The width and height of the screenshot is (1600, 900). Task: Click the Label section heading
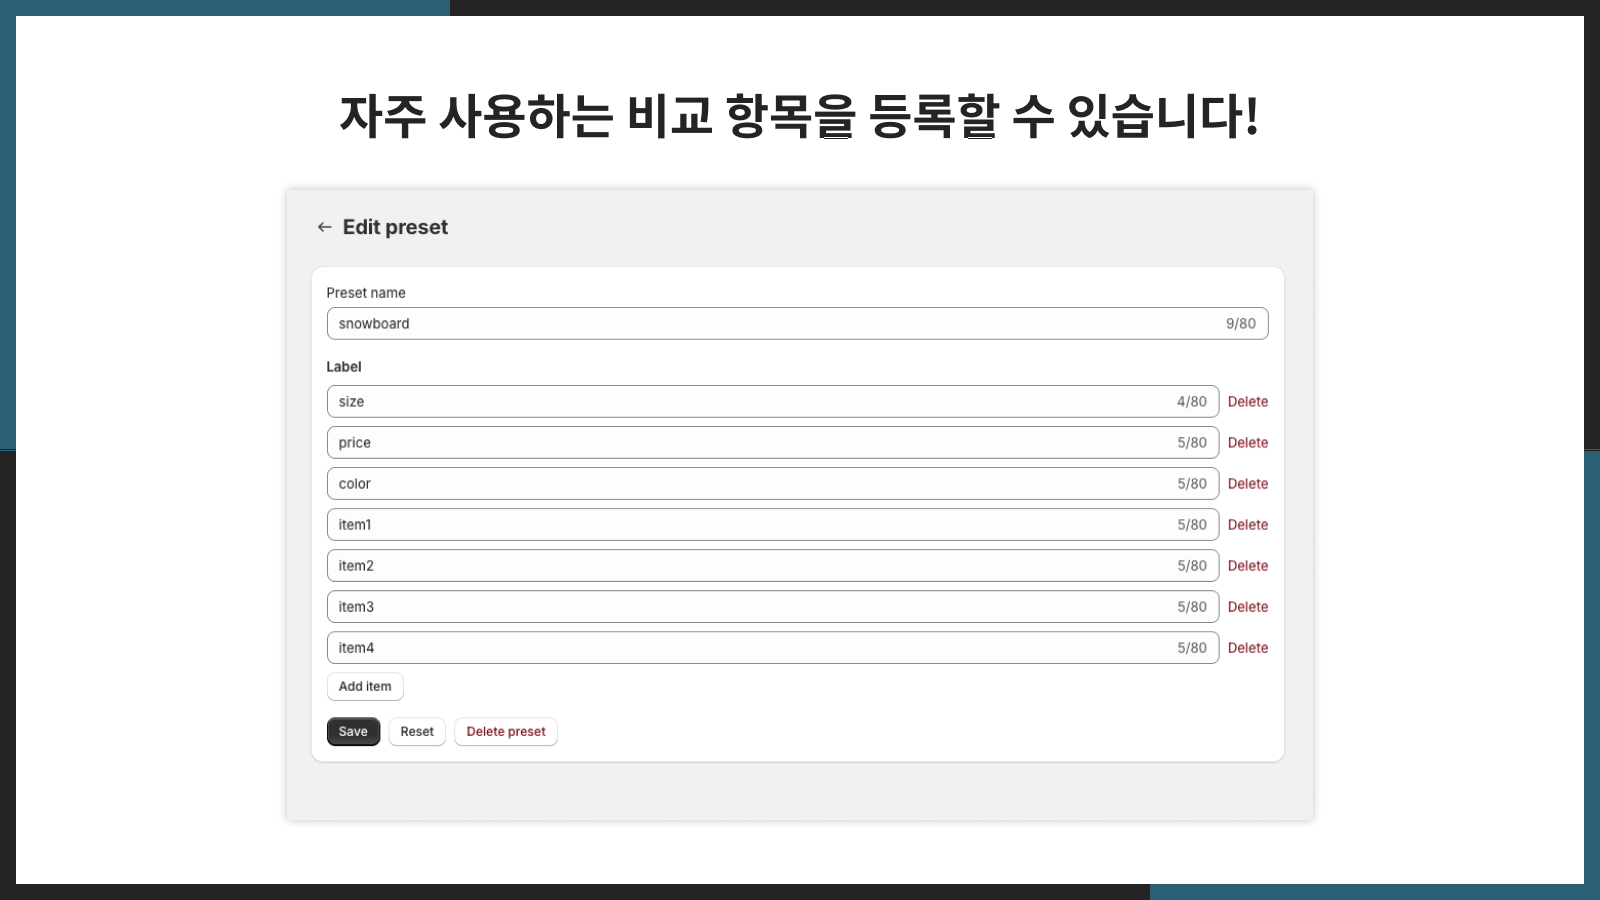(x=344, y=367)
